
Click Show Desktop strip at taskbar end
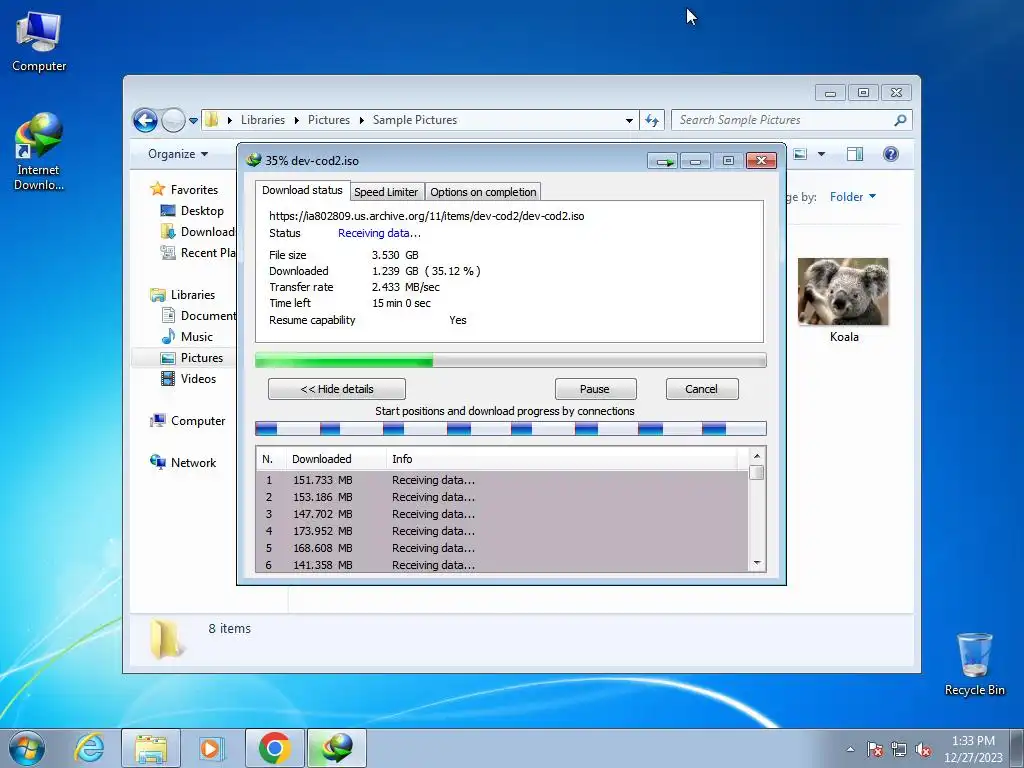1017,748
